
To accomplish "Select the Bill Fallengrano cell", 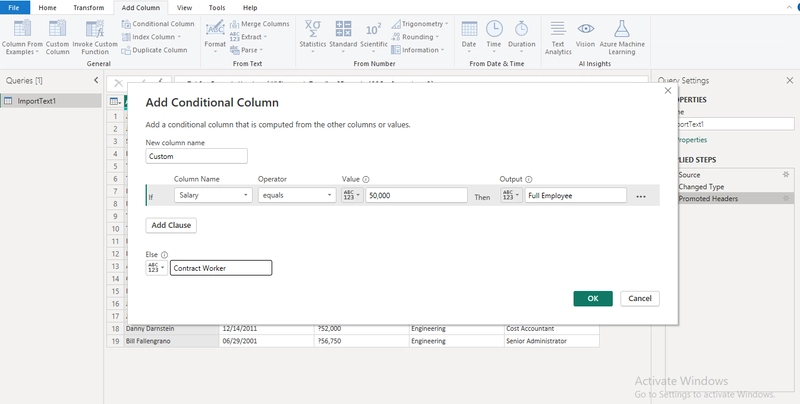I will (171, 341).
